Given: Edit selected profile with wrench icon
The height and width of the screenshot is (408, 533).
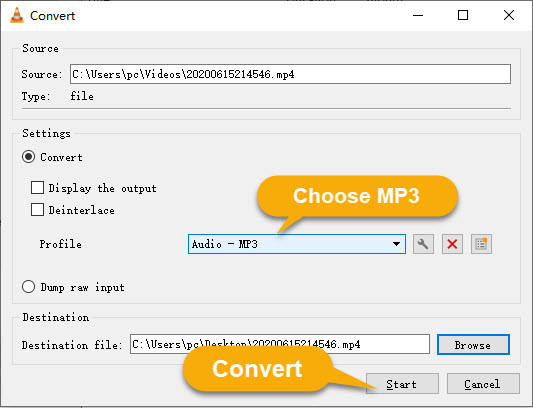Looking at the screenshot, I should (x=423, y=244).
